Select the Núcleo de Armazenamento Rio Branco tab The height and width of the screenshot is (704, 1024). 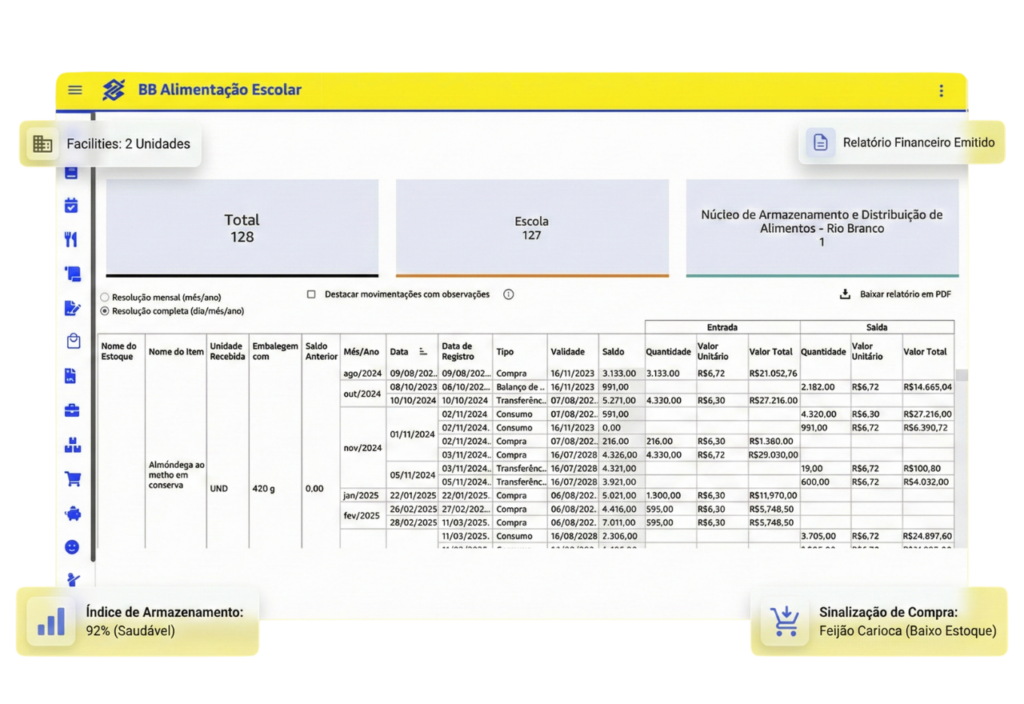pyautogui.click(x=822, y=228)
